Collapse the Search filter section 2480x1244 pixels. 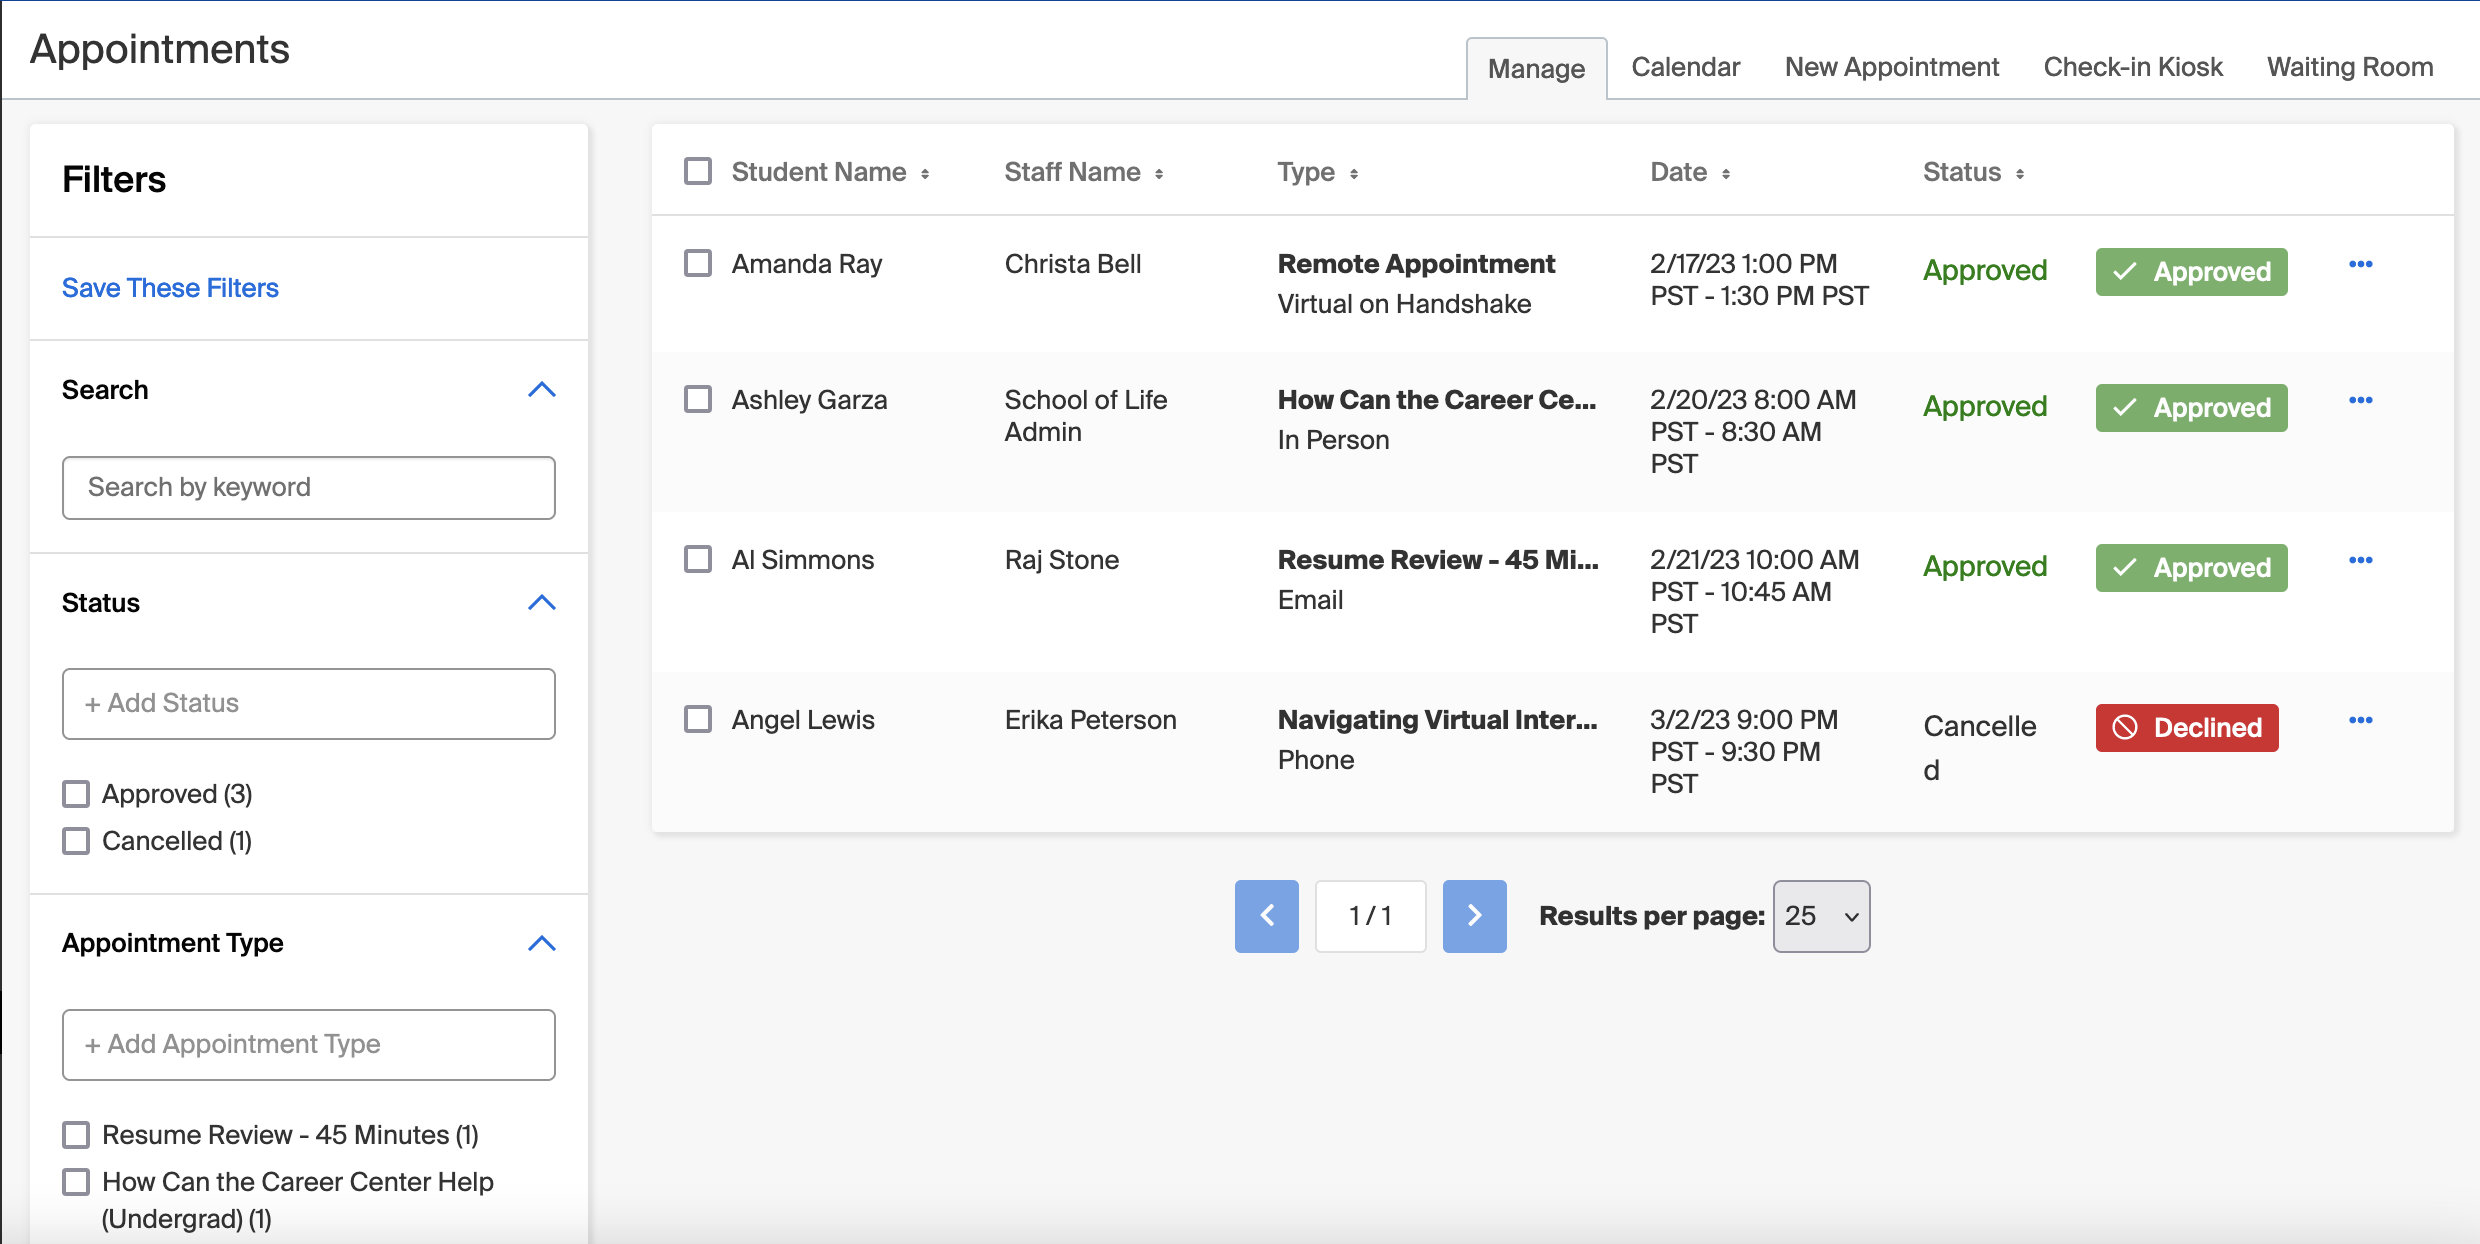click(x=541, y=390)
